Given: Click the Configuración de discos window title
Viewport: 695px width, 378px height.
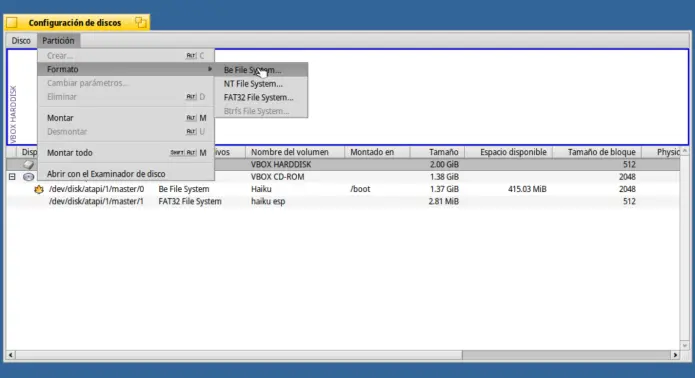Looking at the screenshot, I should coord(74,23).
